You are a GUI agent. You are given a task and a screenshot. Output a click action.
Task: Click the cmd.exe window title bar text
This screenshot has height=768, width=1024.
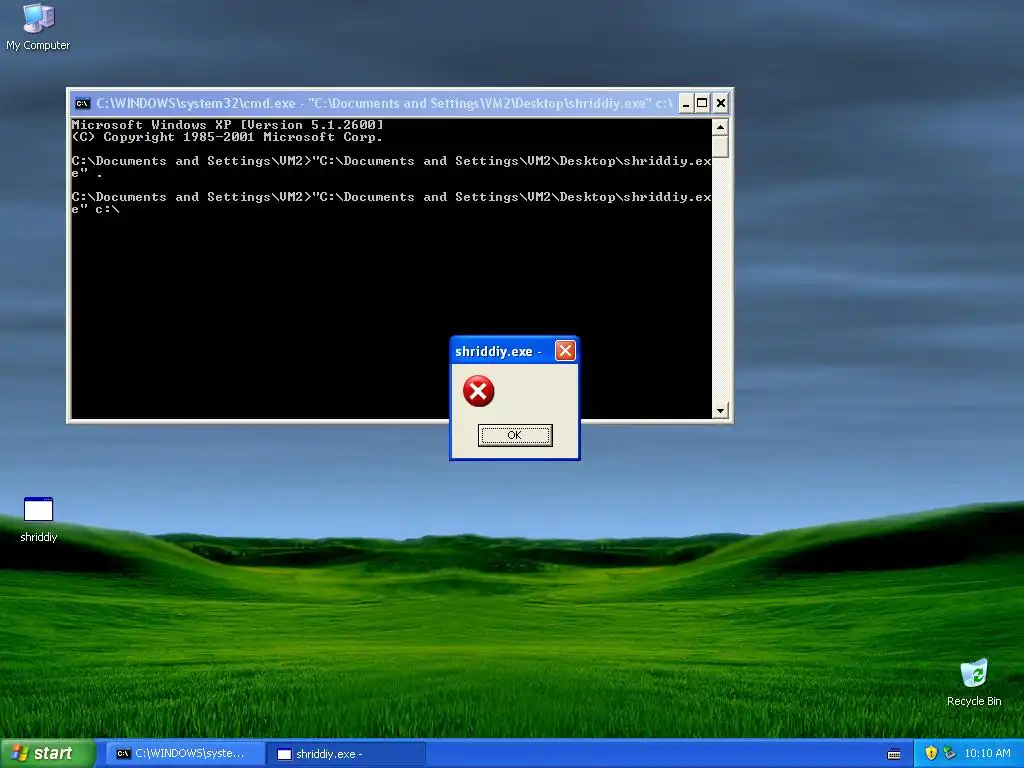(x=384, y=103)
